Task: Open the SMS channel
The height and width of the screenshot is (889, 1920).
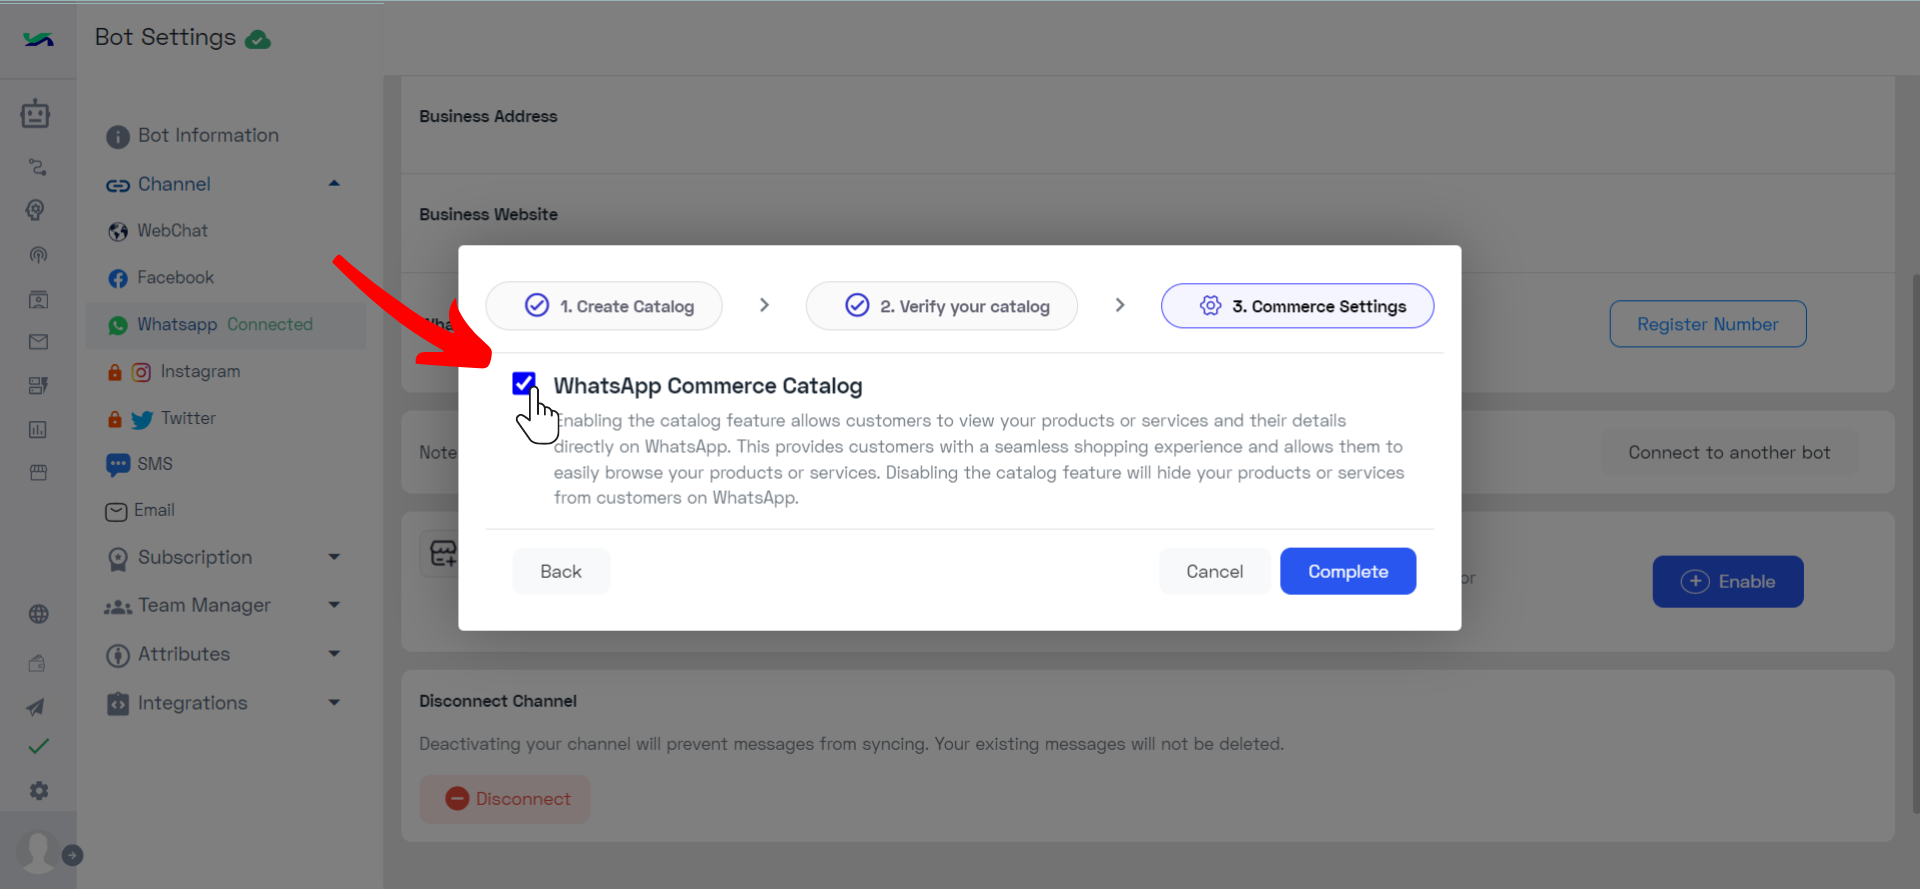Action: 140,464
